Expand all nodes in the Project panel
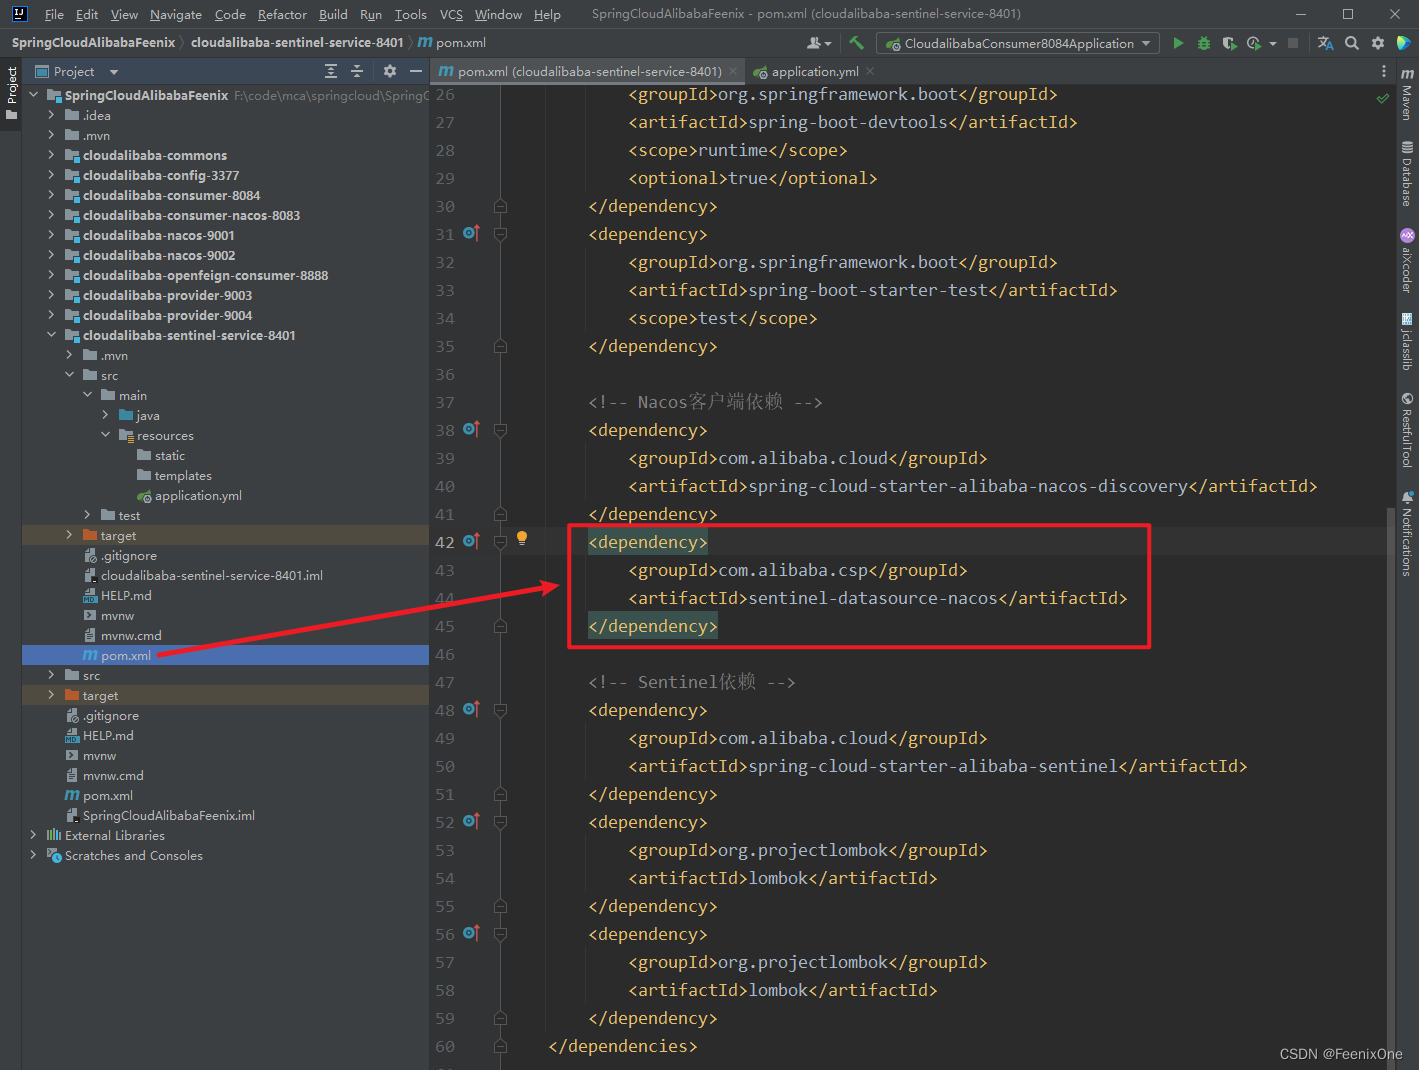This screenshot has height=1070, width=1419. coord(331,71)
